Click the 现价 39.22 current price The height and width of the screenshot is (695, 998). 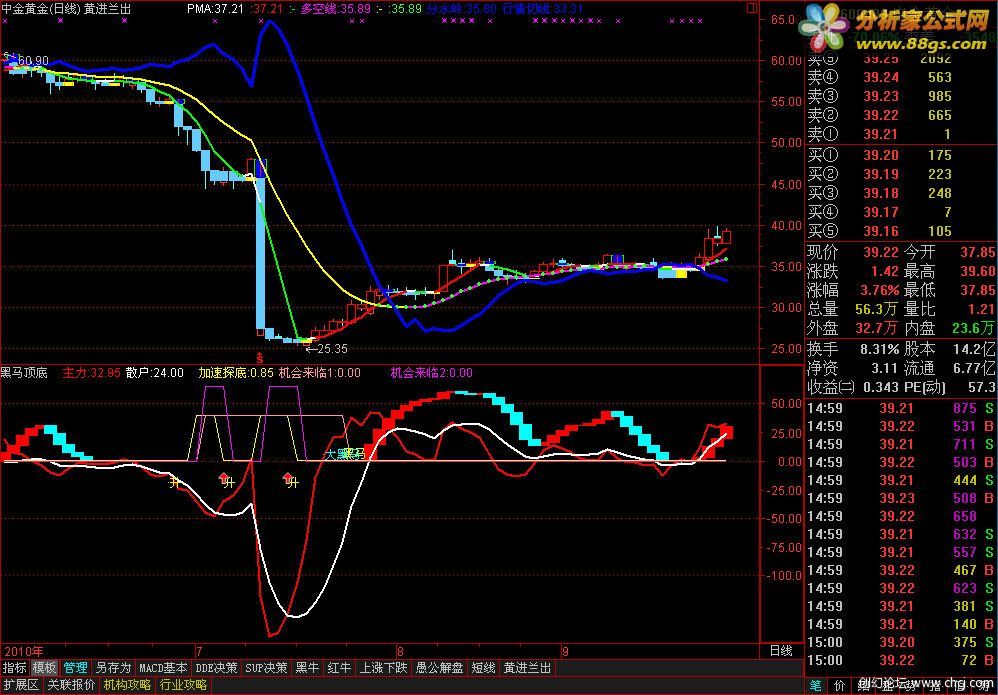pos(880,252)
